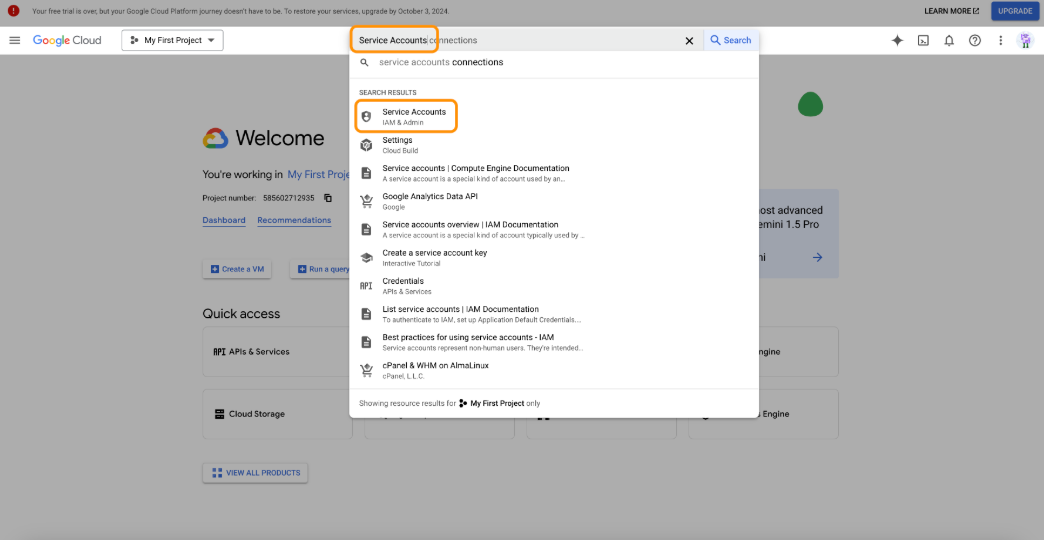This screenshot has width=1044, height=540.
Task: Activate Cloud Shell terminal icon
Action: (923, 41)
